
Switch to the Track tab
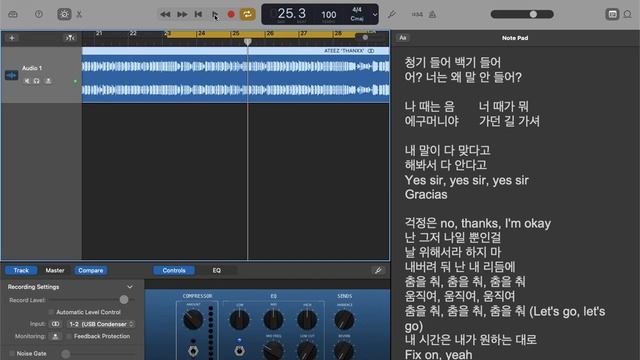[x=21, y=270]
